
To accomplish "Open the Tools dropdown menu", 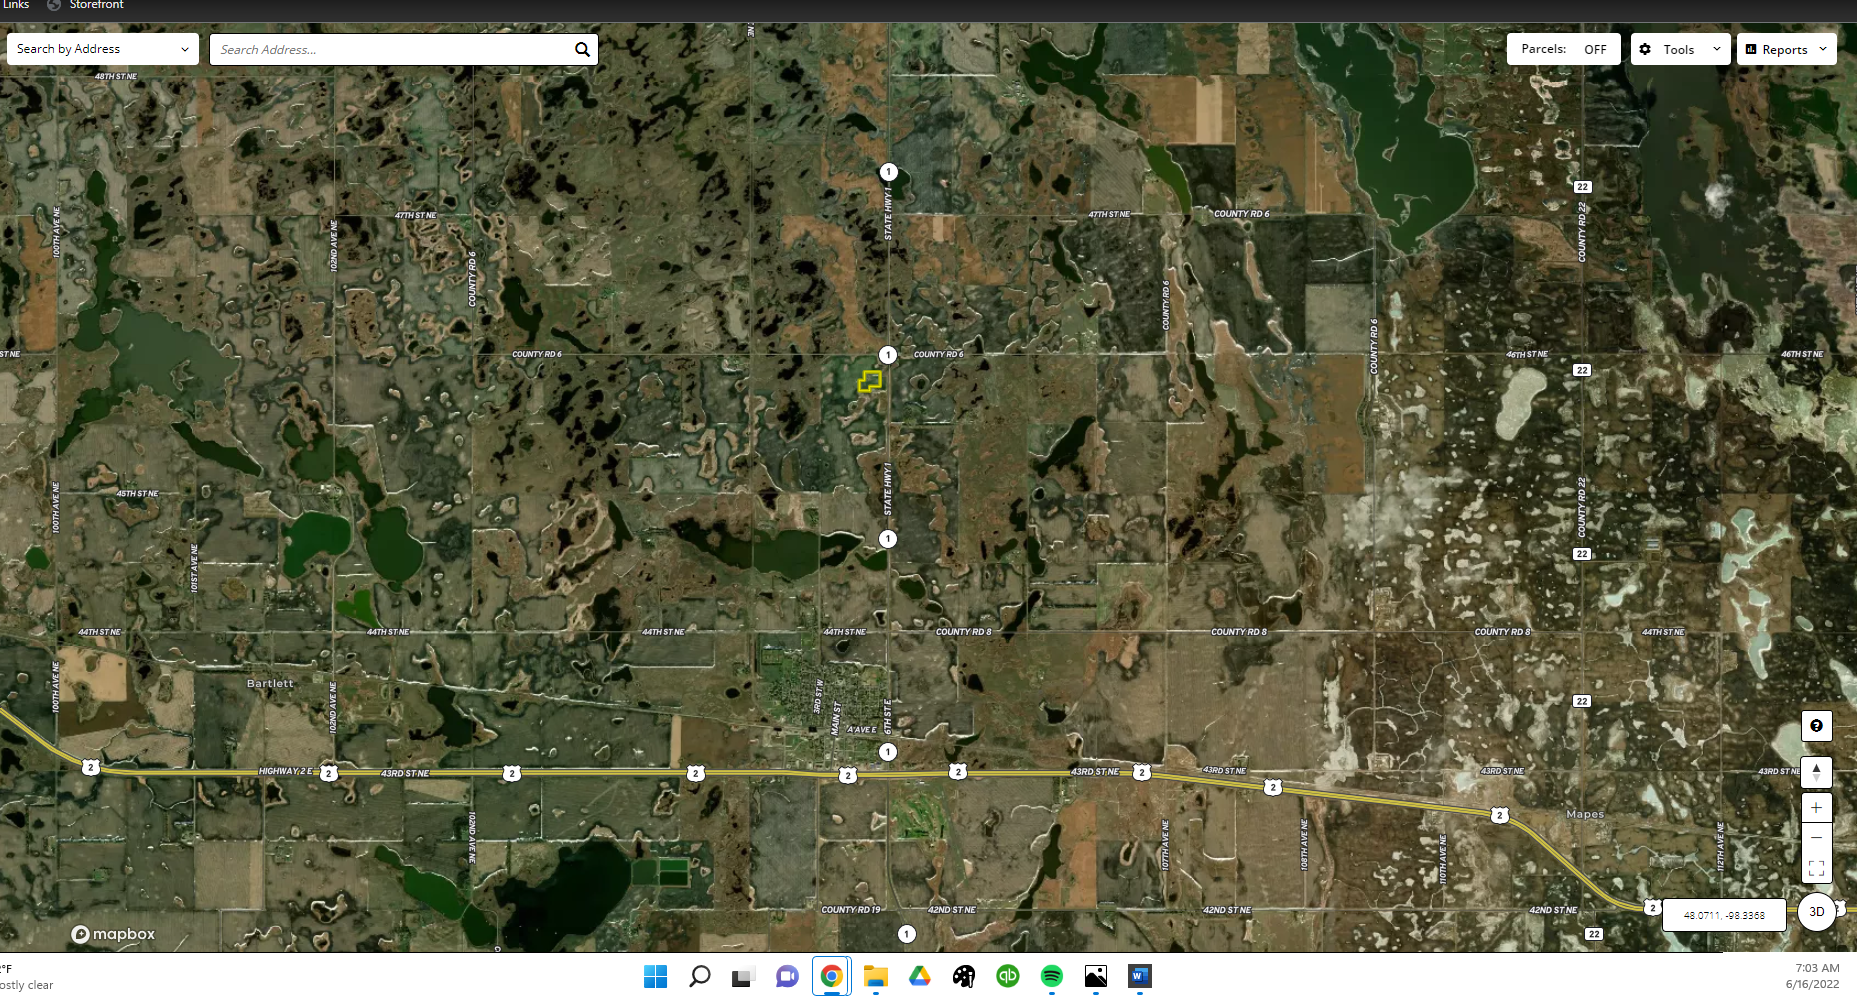I will coord(1680,49).
